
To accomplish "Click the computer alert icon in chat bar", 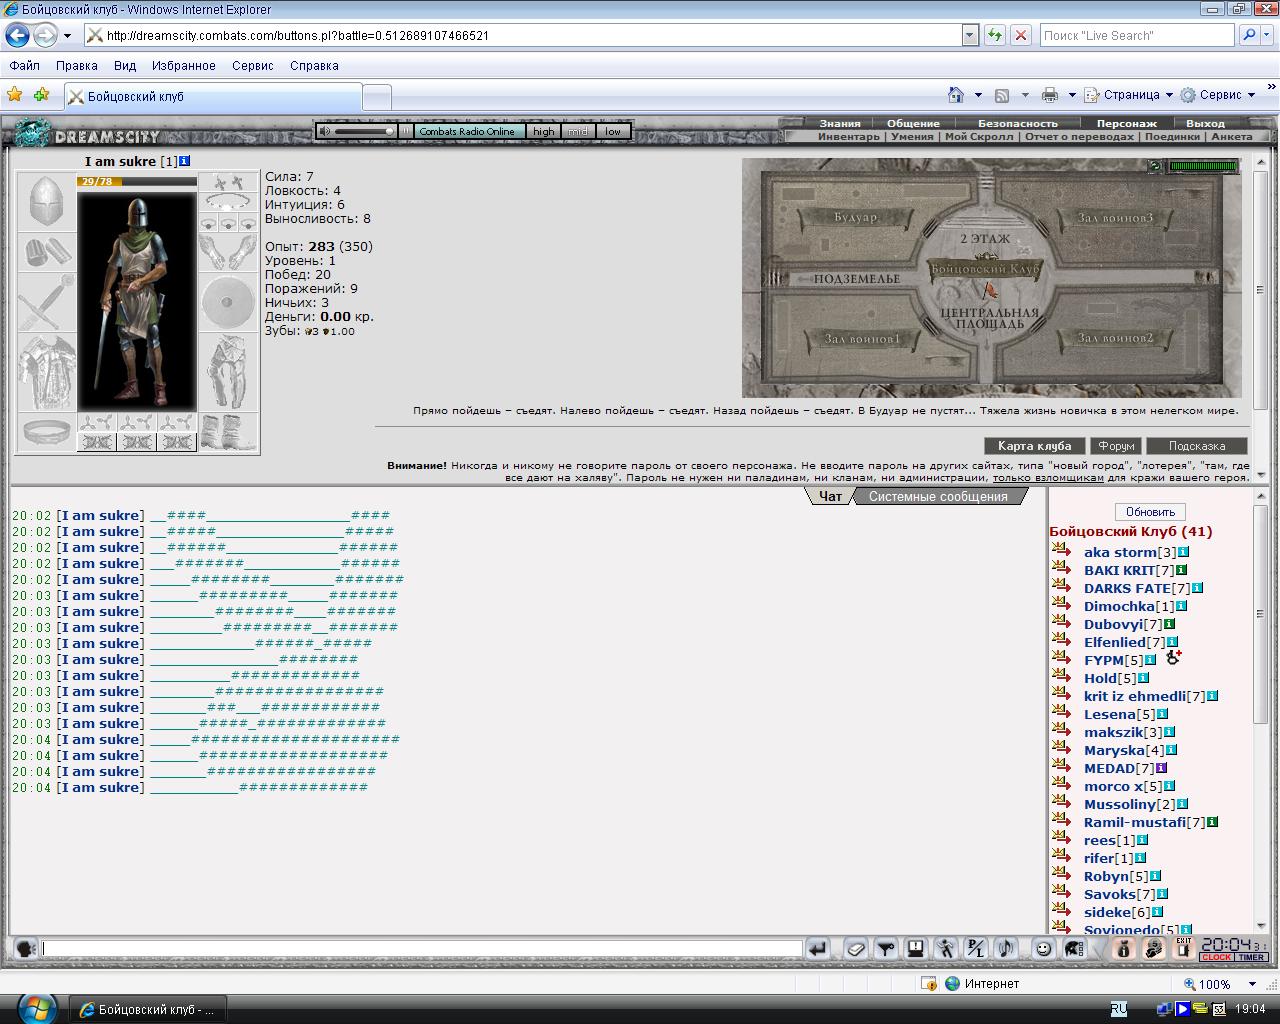I will coord(916,949).
